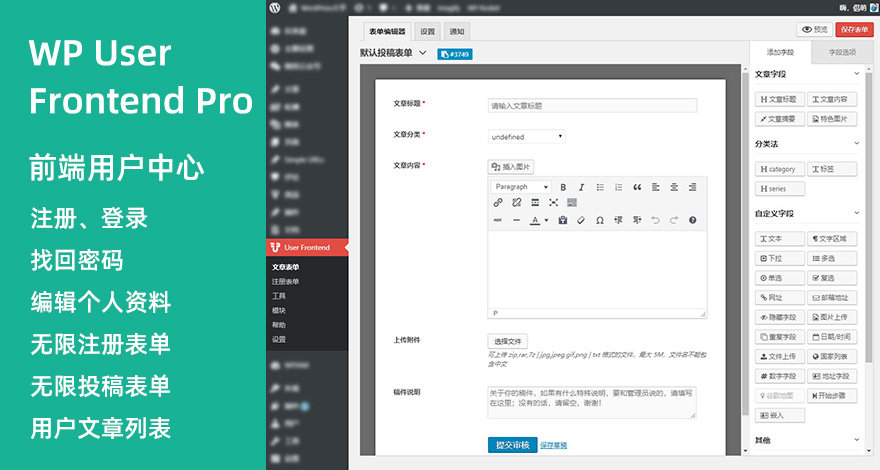Click the Bold icon in the editor
The width and height of the screenshot is (880, 470).
[563, 187]
